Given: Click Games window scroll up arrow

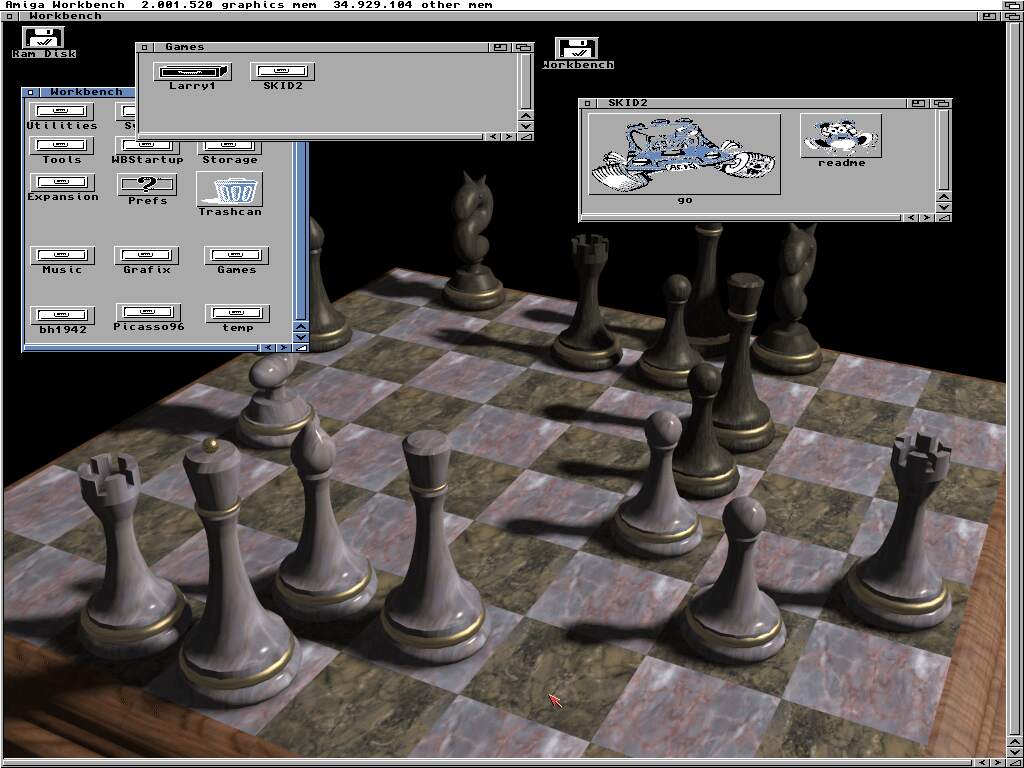Looking at the screenshot, I should pyautogui.click(x=526, y=116).
